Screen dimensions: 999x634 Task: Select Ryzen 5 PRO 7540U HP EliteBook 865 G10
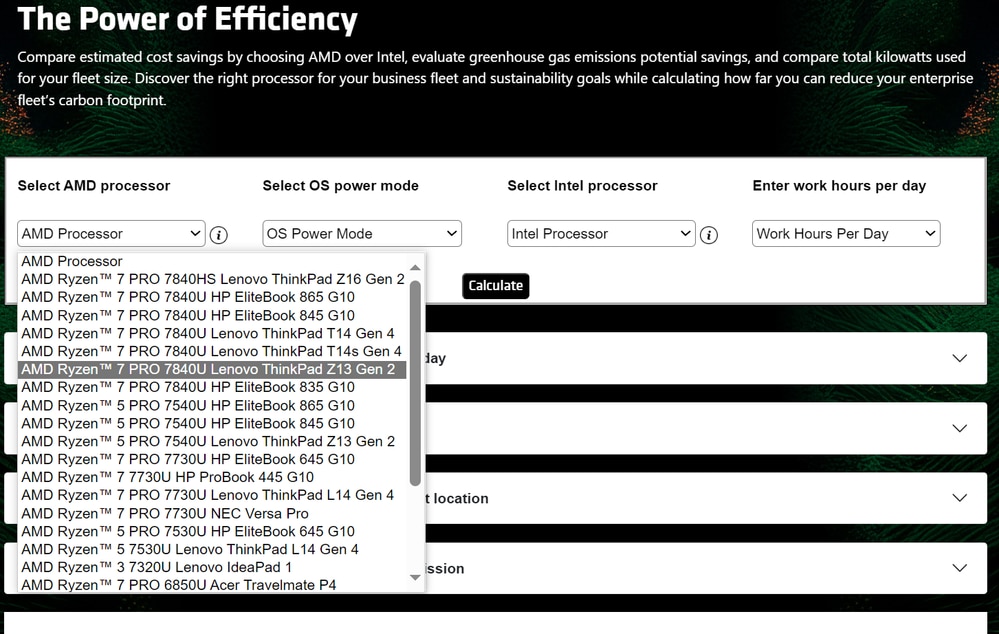[x=212, y=405]
